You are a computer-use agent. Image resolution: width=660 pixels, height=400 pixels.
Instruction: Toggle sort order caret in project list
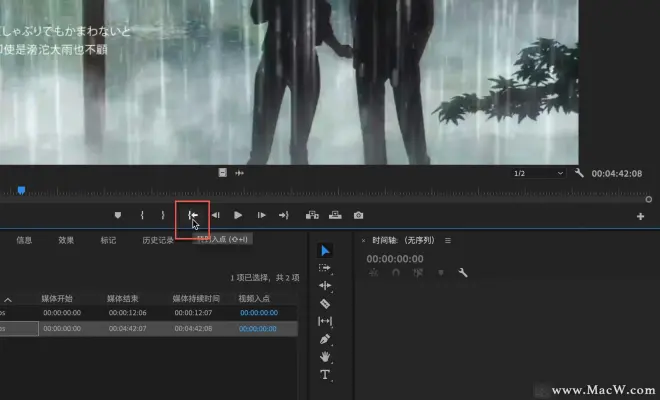click(x=8, y=300)
